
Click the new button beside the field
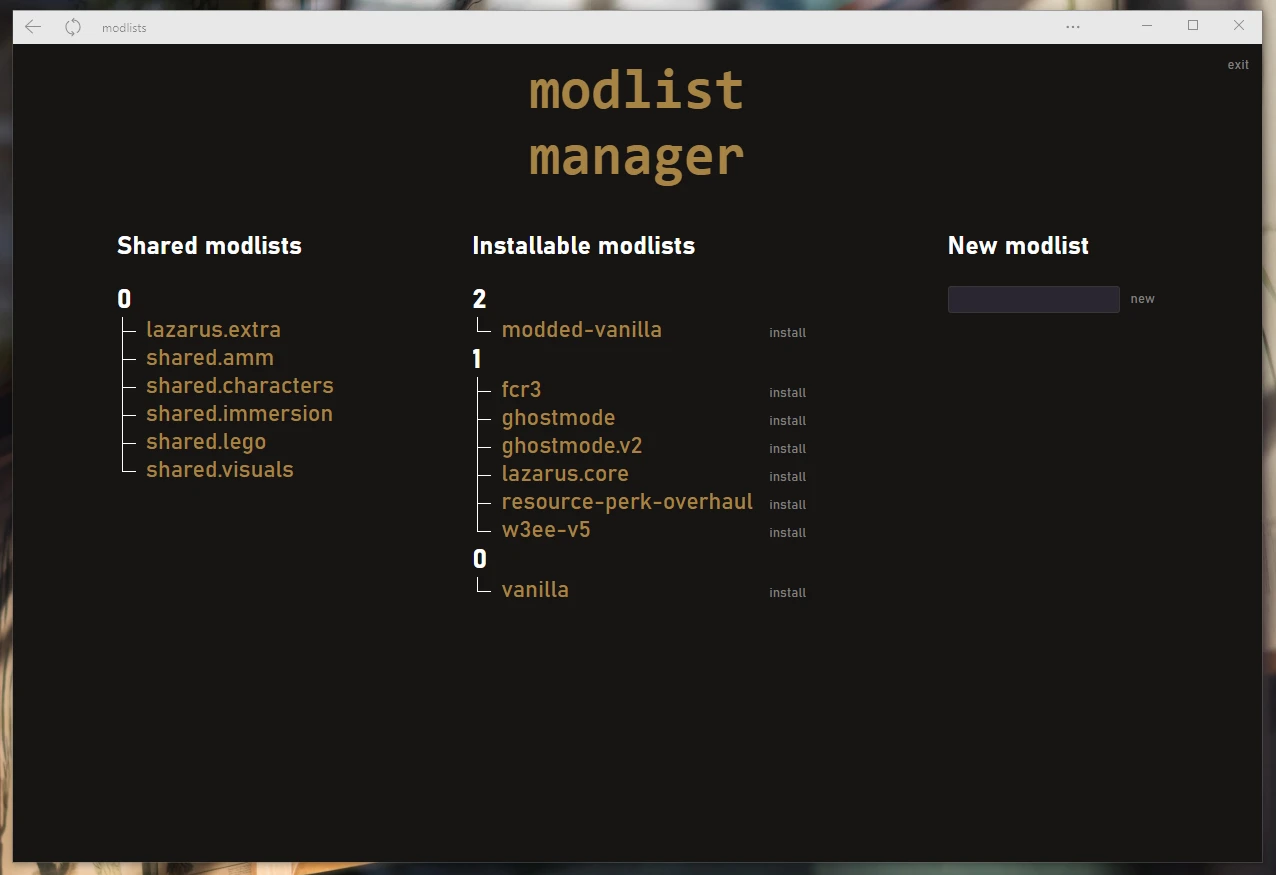click(1142, 299)
